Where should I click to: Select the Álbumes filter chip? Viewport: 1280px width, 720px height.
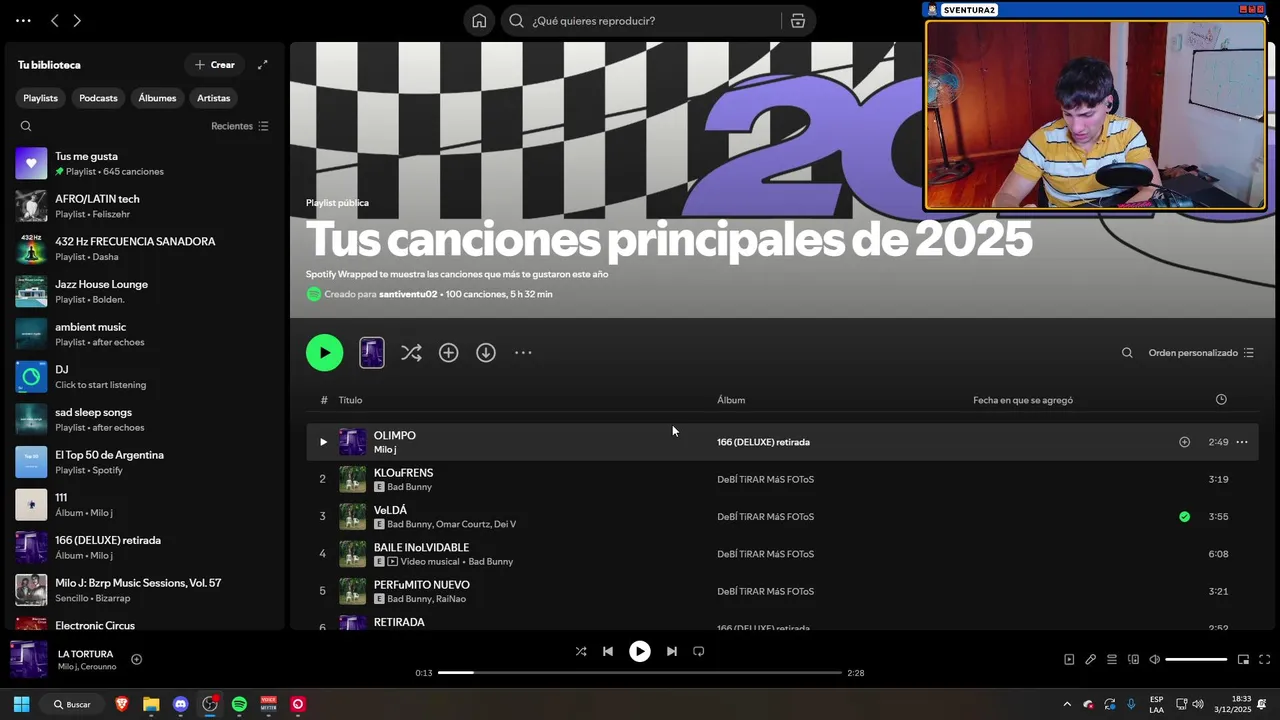click(157, 98)
